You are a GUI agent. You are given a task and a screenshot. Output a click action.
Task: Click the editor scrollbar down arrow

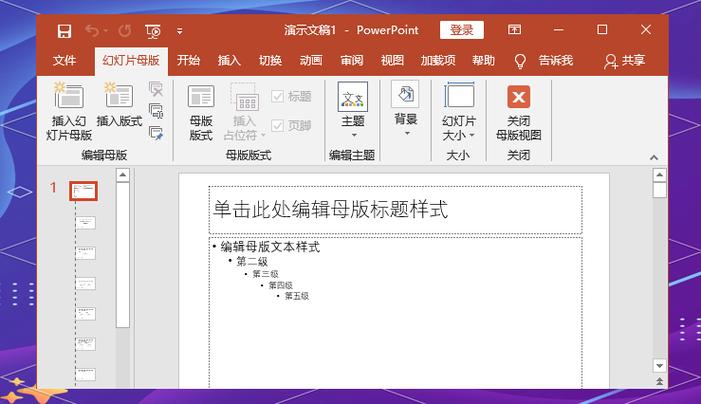pos(659,366)
